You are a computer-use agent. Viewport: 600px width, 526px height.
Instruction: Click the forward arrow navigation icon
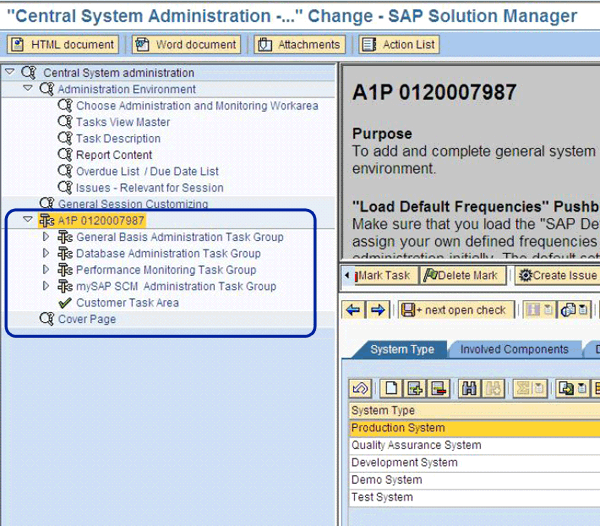tap(377, 310)
